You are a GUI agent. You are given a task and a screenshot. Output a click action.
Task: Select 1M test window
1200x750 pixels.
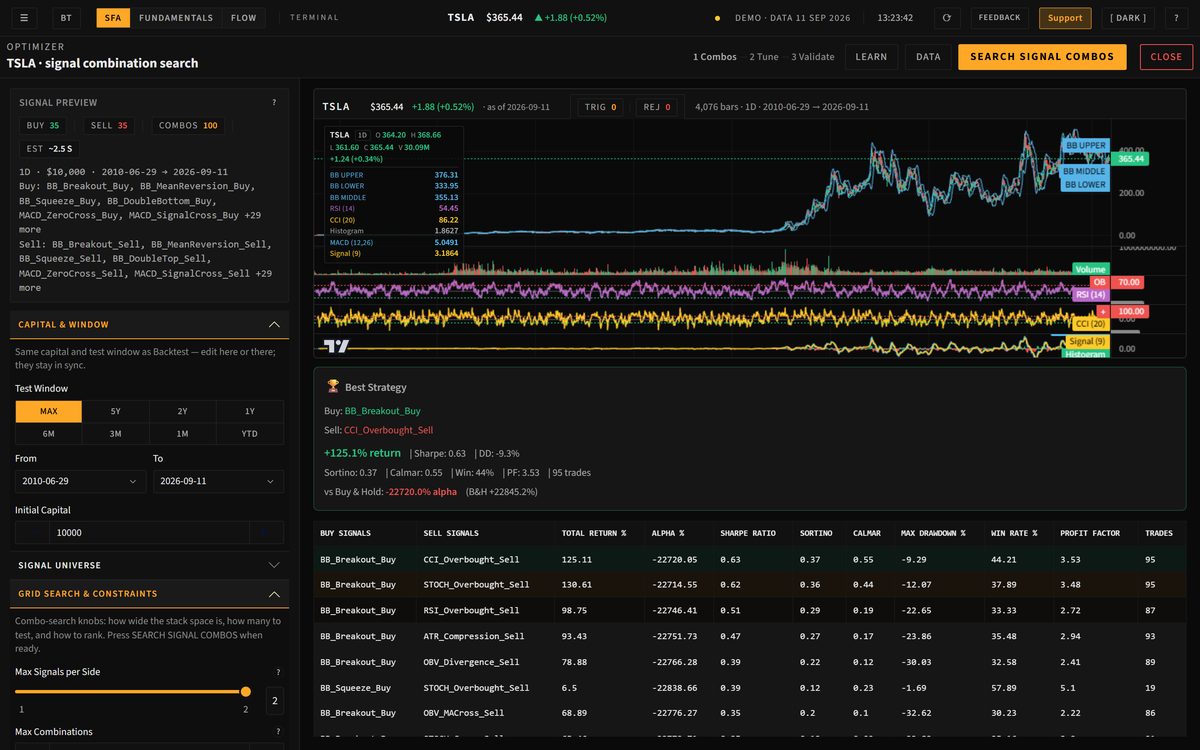coord(183,433)
